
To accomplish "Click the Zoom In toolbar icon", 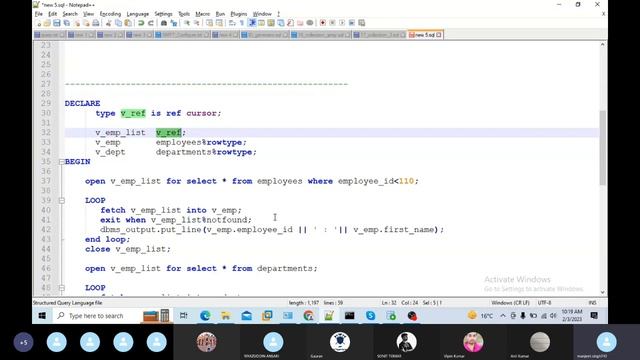I will [187, 23].
